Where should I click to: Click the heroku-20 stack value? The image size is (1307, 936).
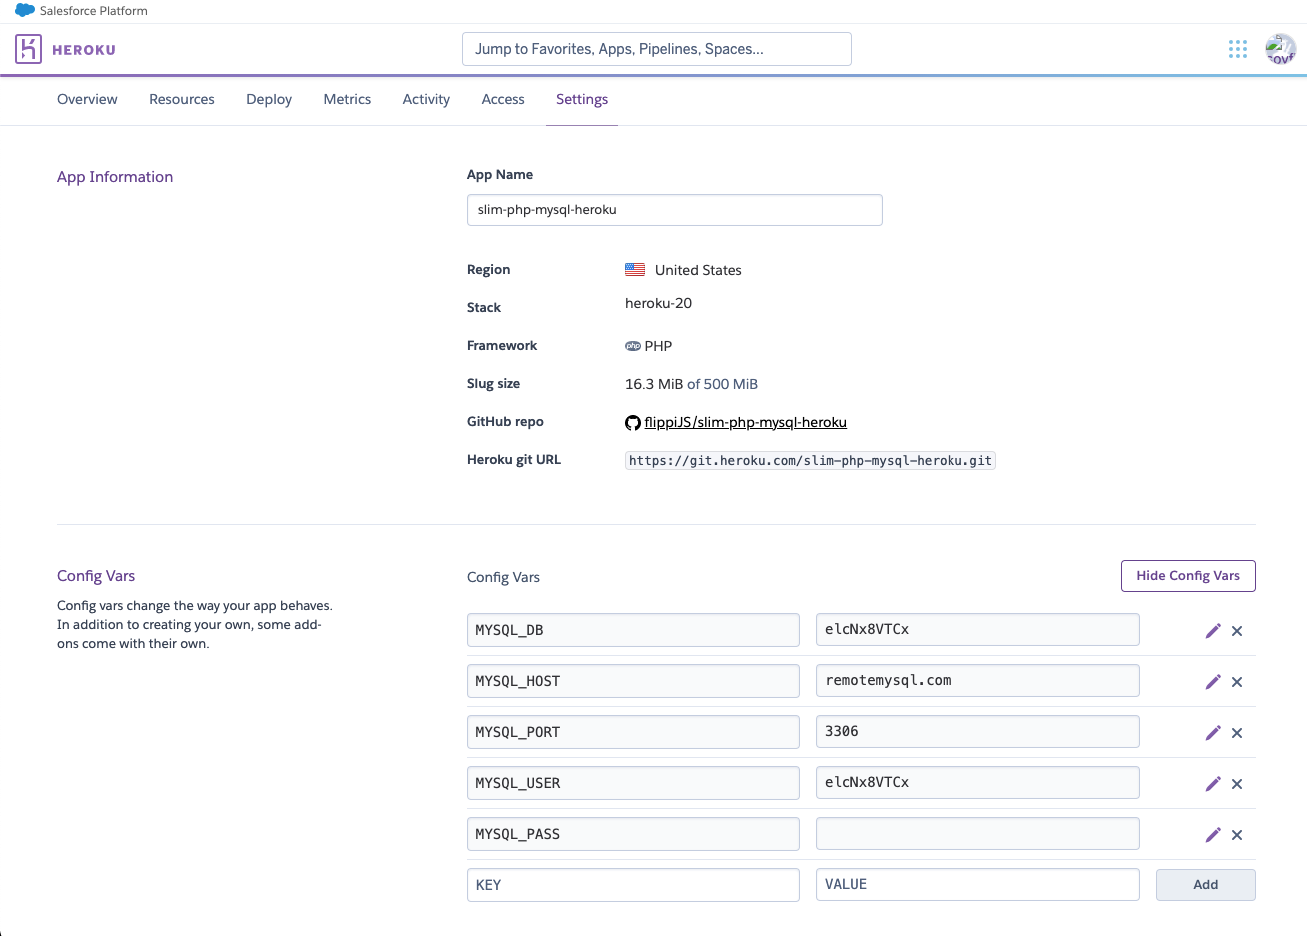click(x=658, y=303)
